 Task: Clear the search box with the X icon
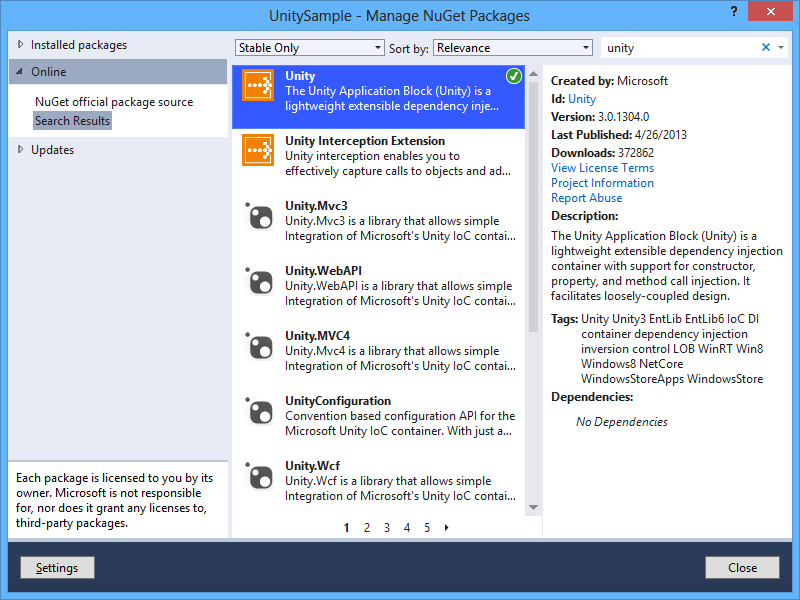click(x=766, y=47)
